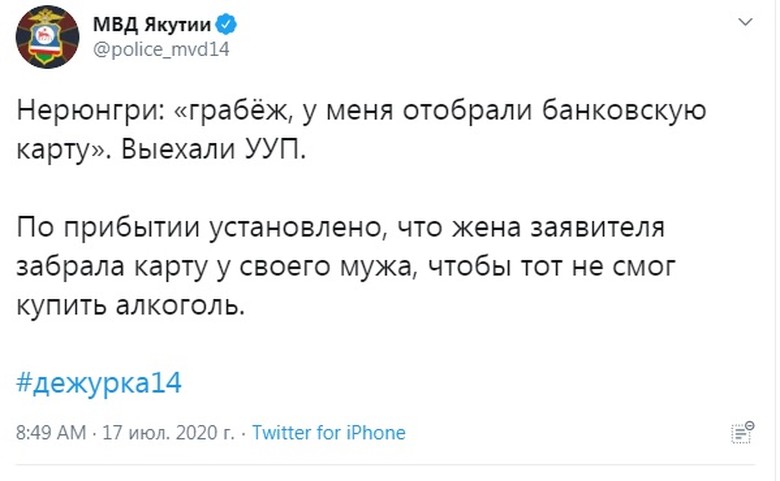Open the Twitter for iPhone source link
This screenshot has height=481, width=780.
(328, 433)
